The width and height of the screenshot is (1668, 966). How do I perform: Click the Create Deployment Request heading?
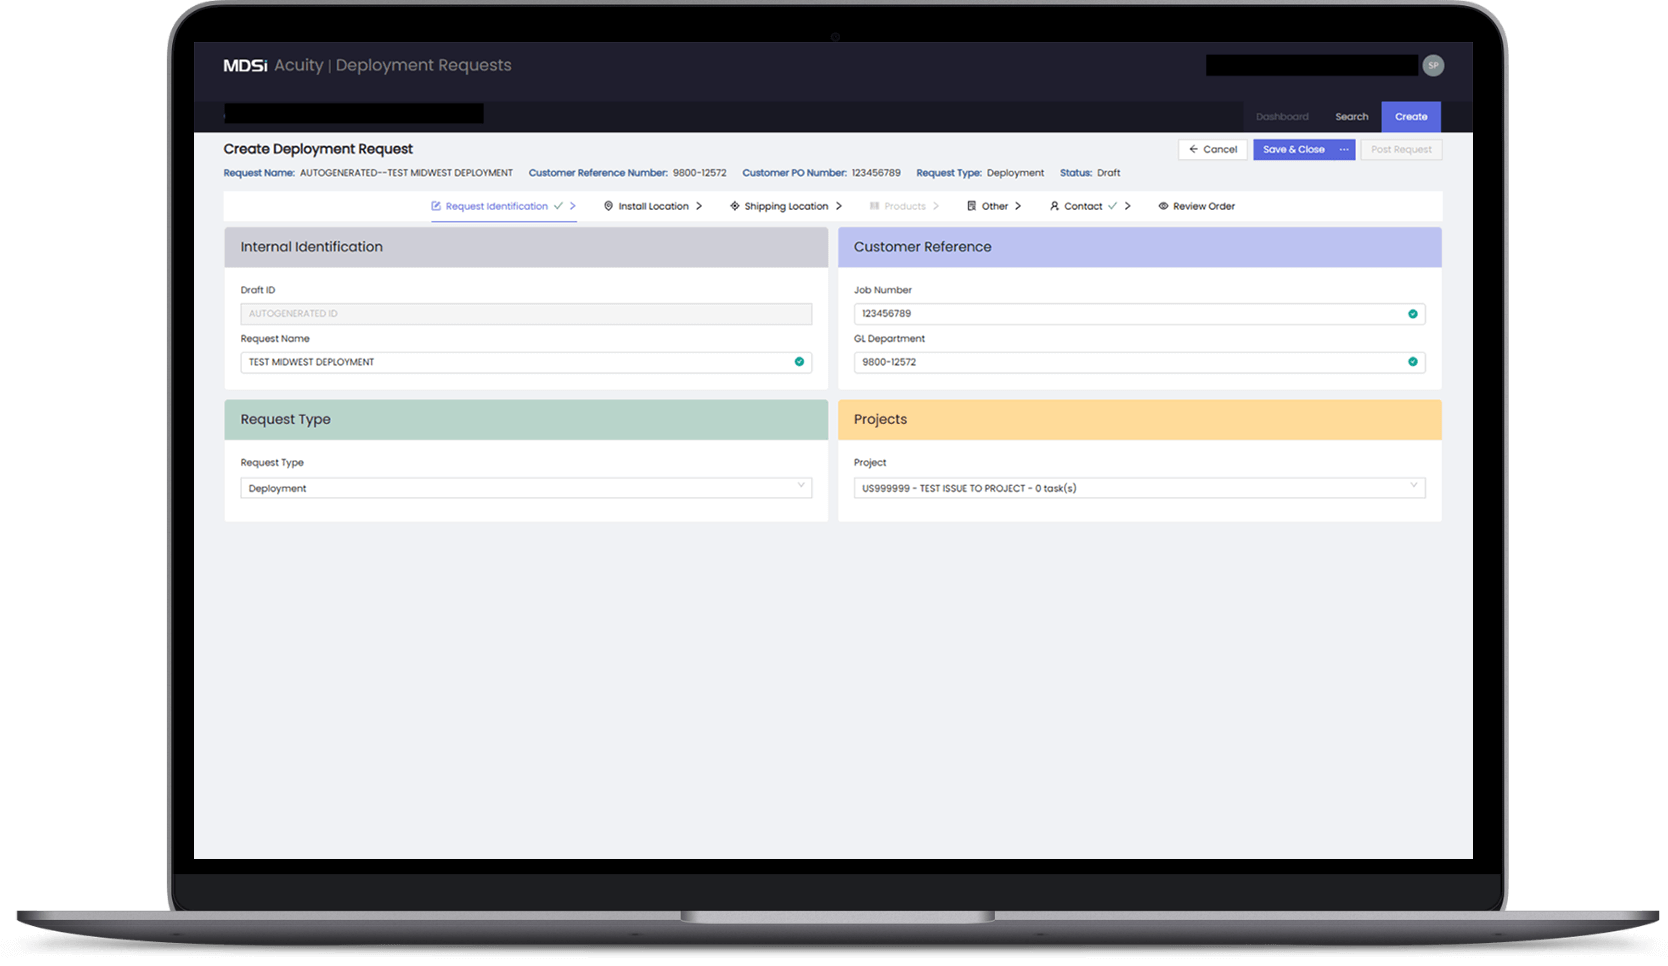pyautogui.click(x=318, y=149)
